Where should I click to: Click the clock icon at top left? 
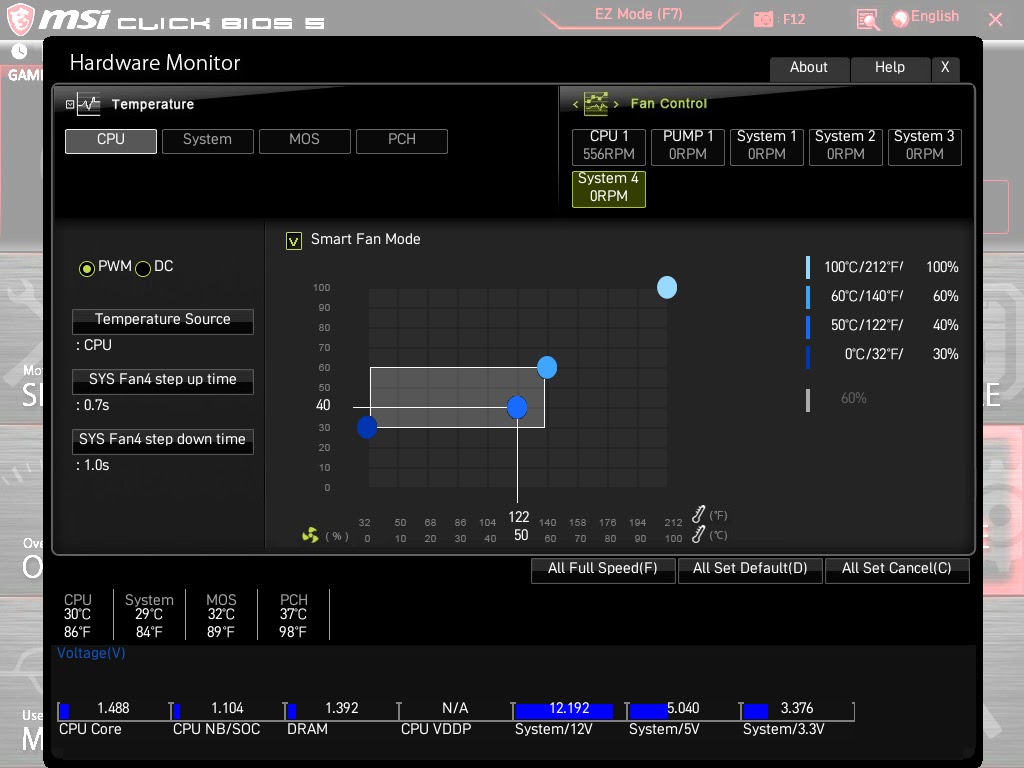(20, 51)
